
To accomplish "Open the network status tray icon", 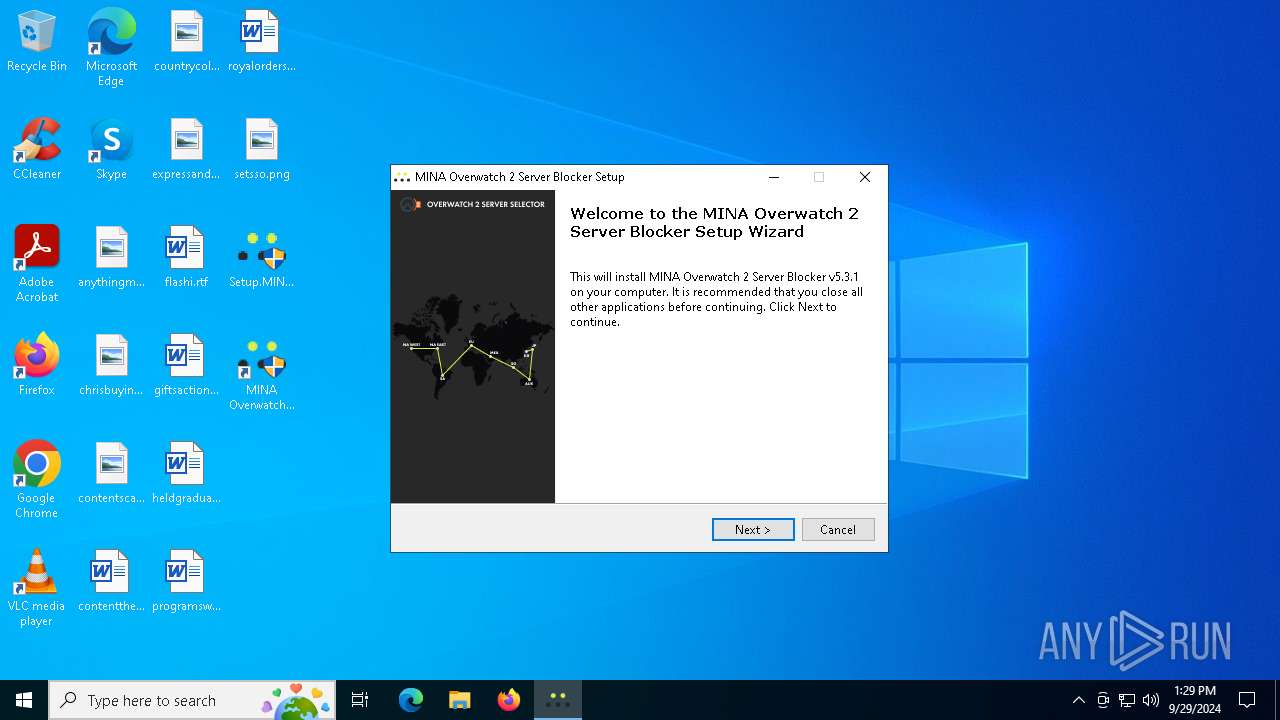I will pyautogui.click(x=1127, y=700).
